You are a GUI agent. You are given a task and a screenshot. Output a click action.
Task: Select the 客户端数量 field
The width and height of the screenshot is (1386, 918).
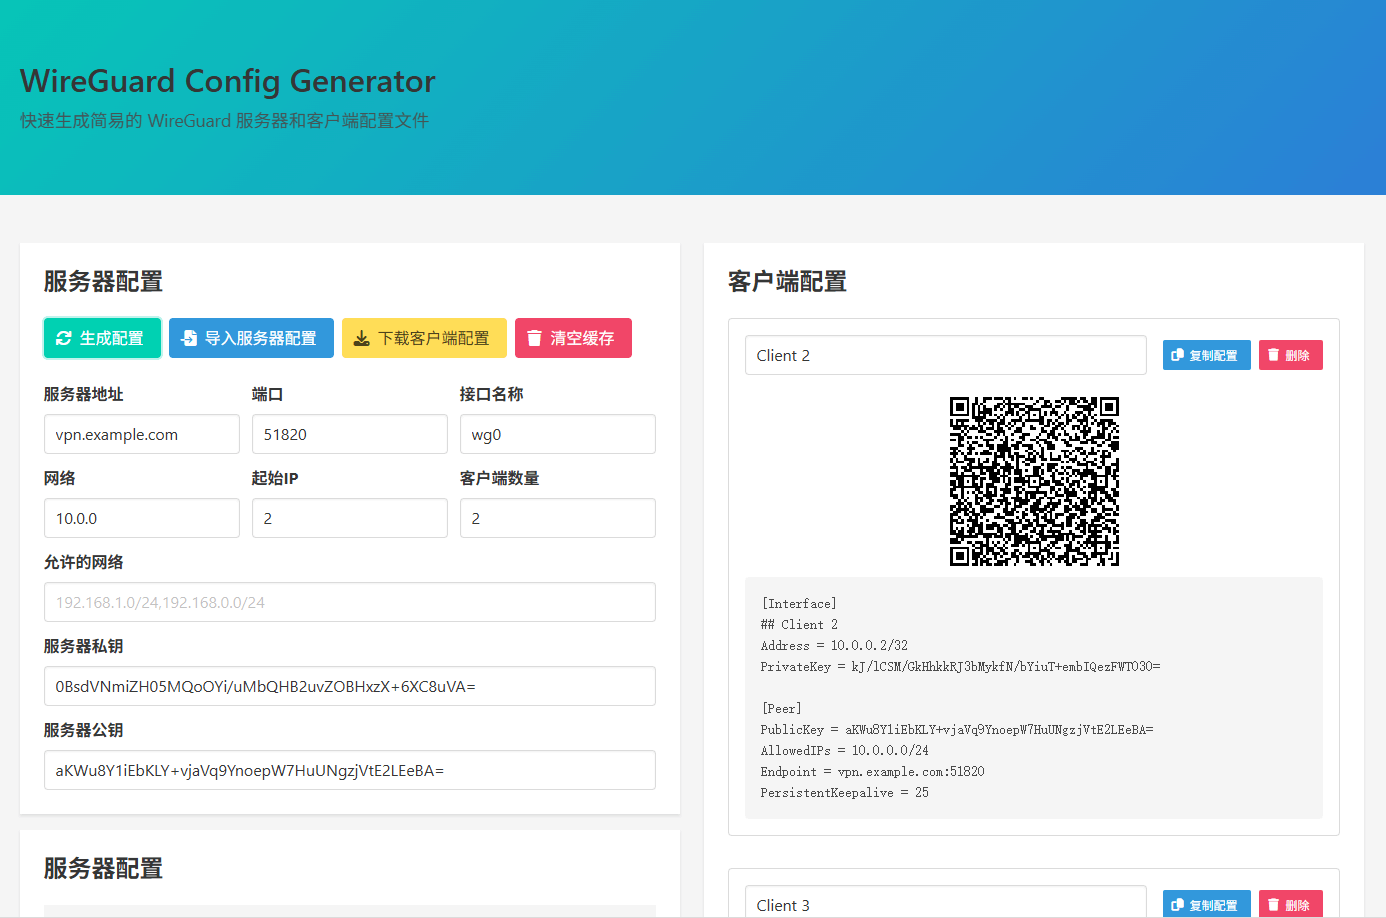pos(557,518)
